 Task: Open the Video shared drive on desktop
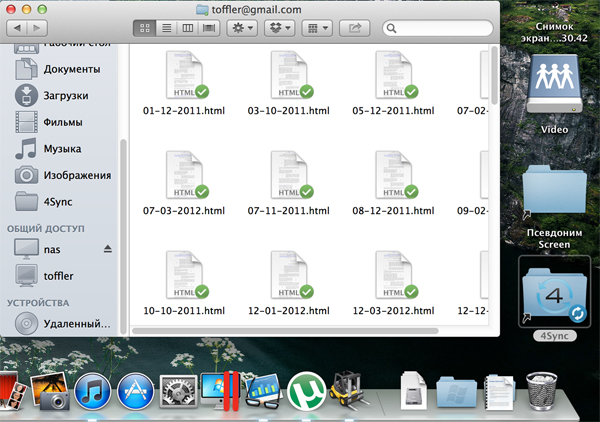553,85
